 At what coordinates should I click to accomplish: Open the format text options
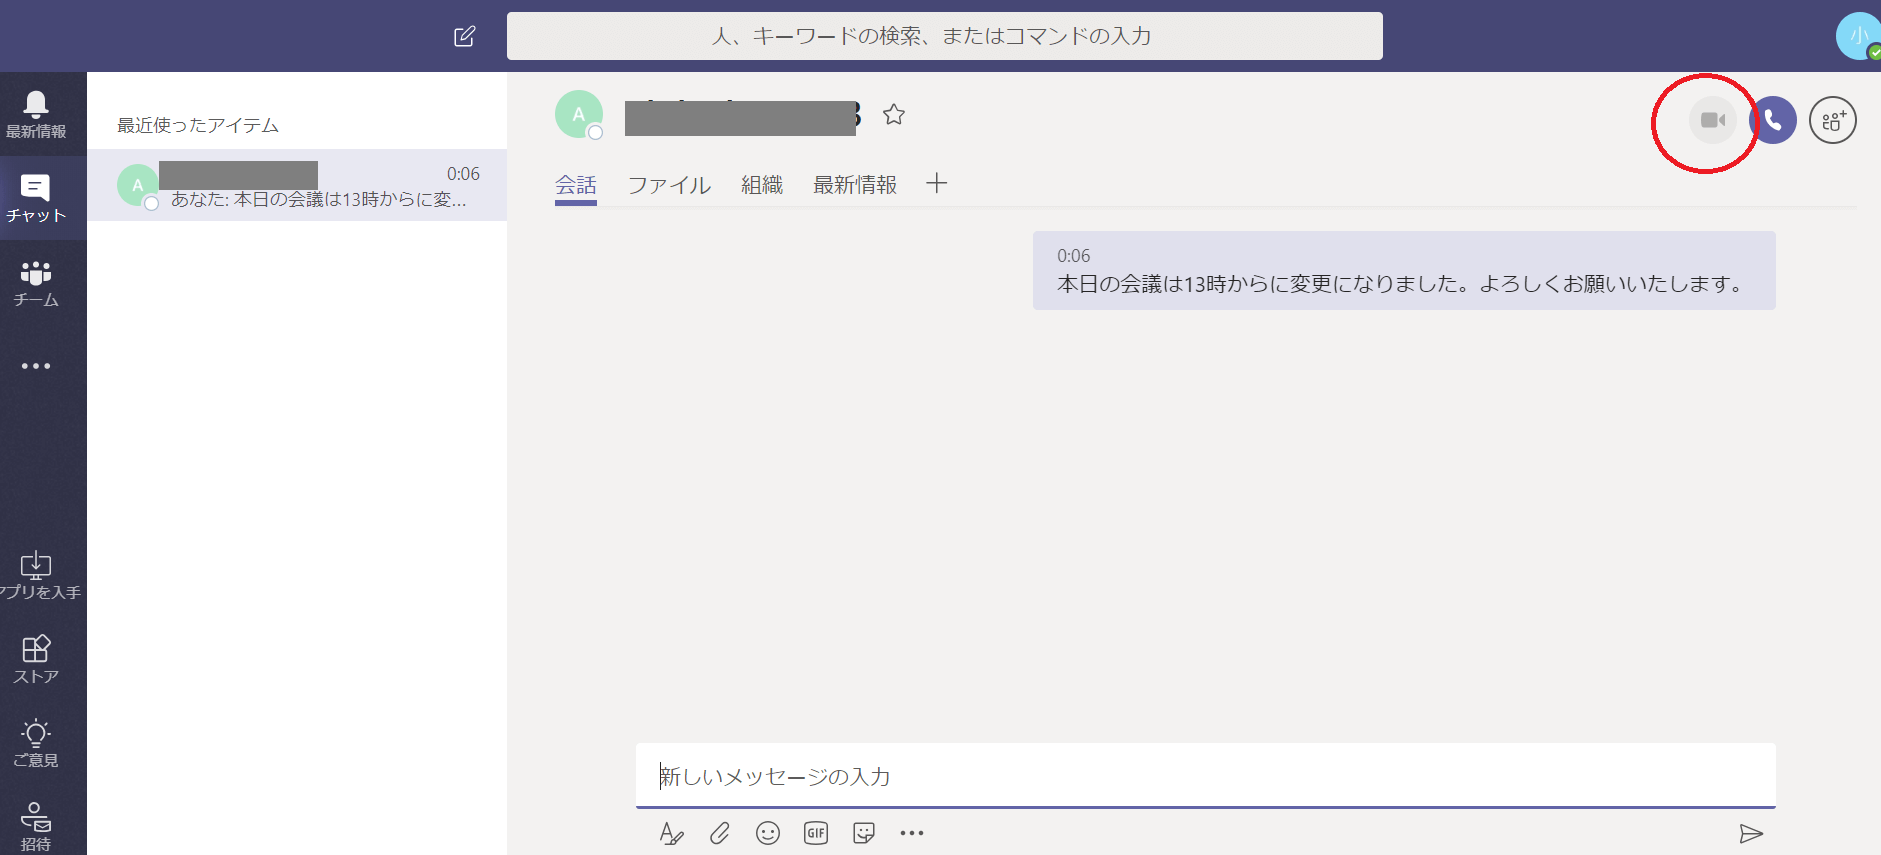[x=671, y=833]
